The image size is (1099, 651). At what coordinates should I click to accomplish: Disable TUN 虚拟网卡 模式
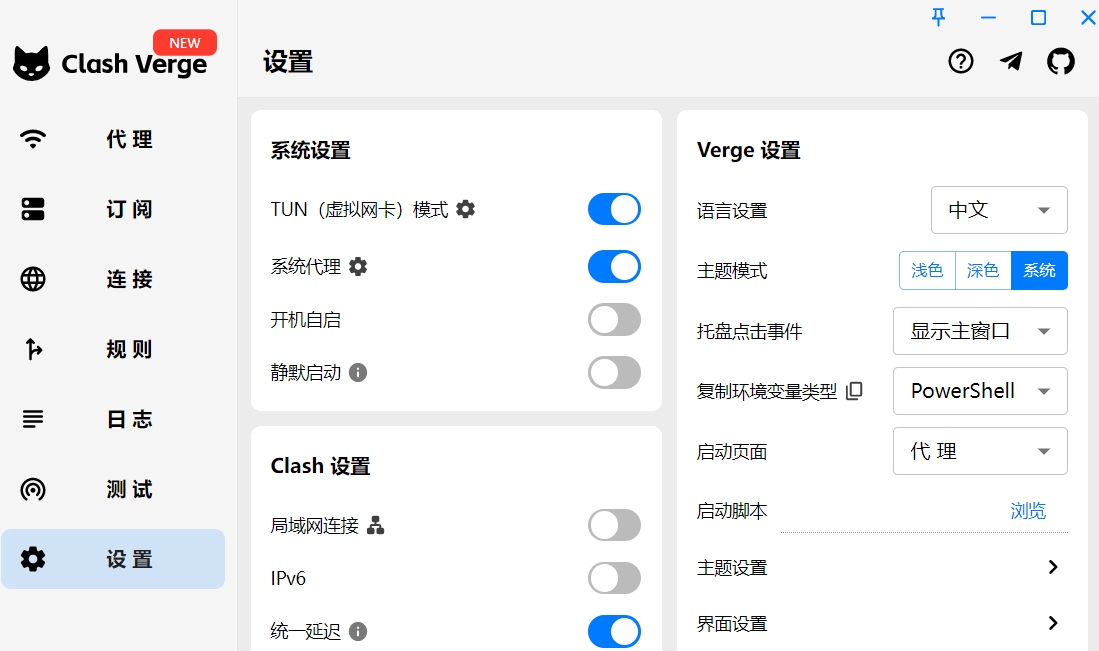coord(614,209)
